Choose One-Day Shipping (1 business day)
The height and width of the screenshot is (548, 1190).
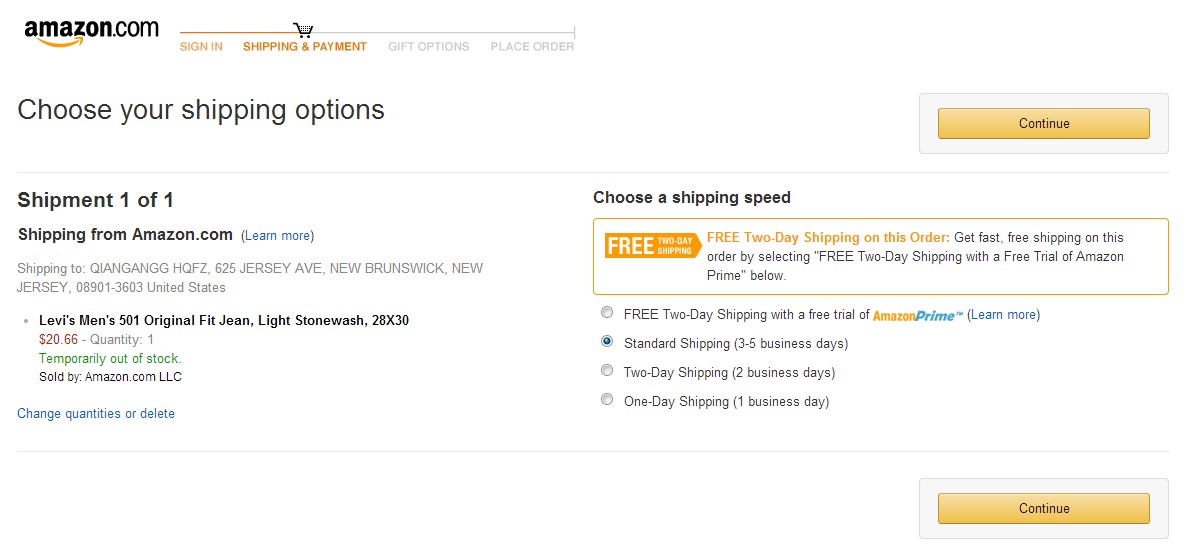(x=607, y=400)
